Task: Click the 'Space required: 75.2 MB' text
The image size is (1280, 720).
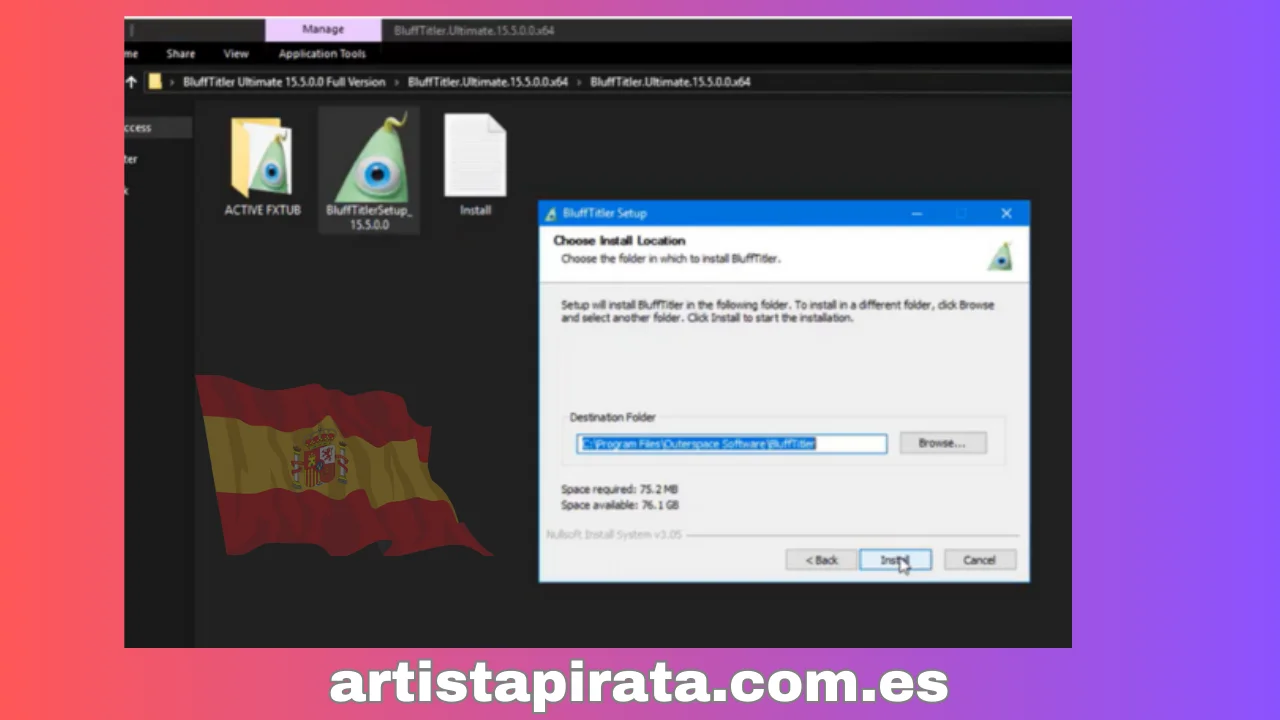Action: [620, 489]
